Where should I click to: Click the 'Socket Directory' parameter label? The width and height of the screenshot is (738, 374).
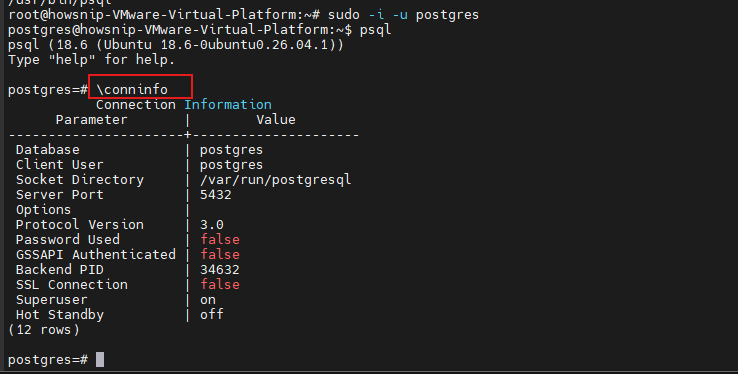80,180
